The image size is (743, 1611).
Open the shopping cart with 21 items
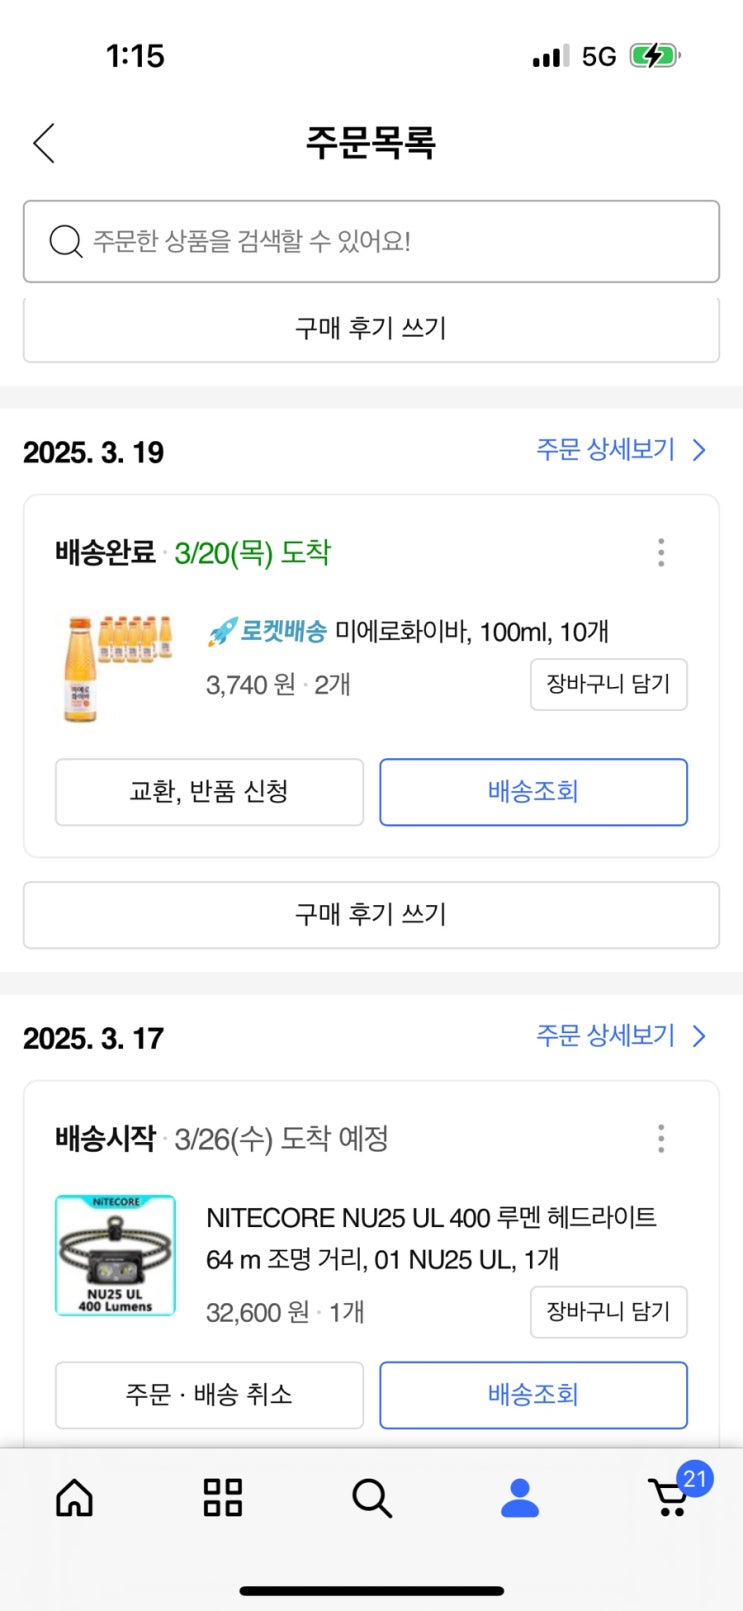point(670,1497)
